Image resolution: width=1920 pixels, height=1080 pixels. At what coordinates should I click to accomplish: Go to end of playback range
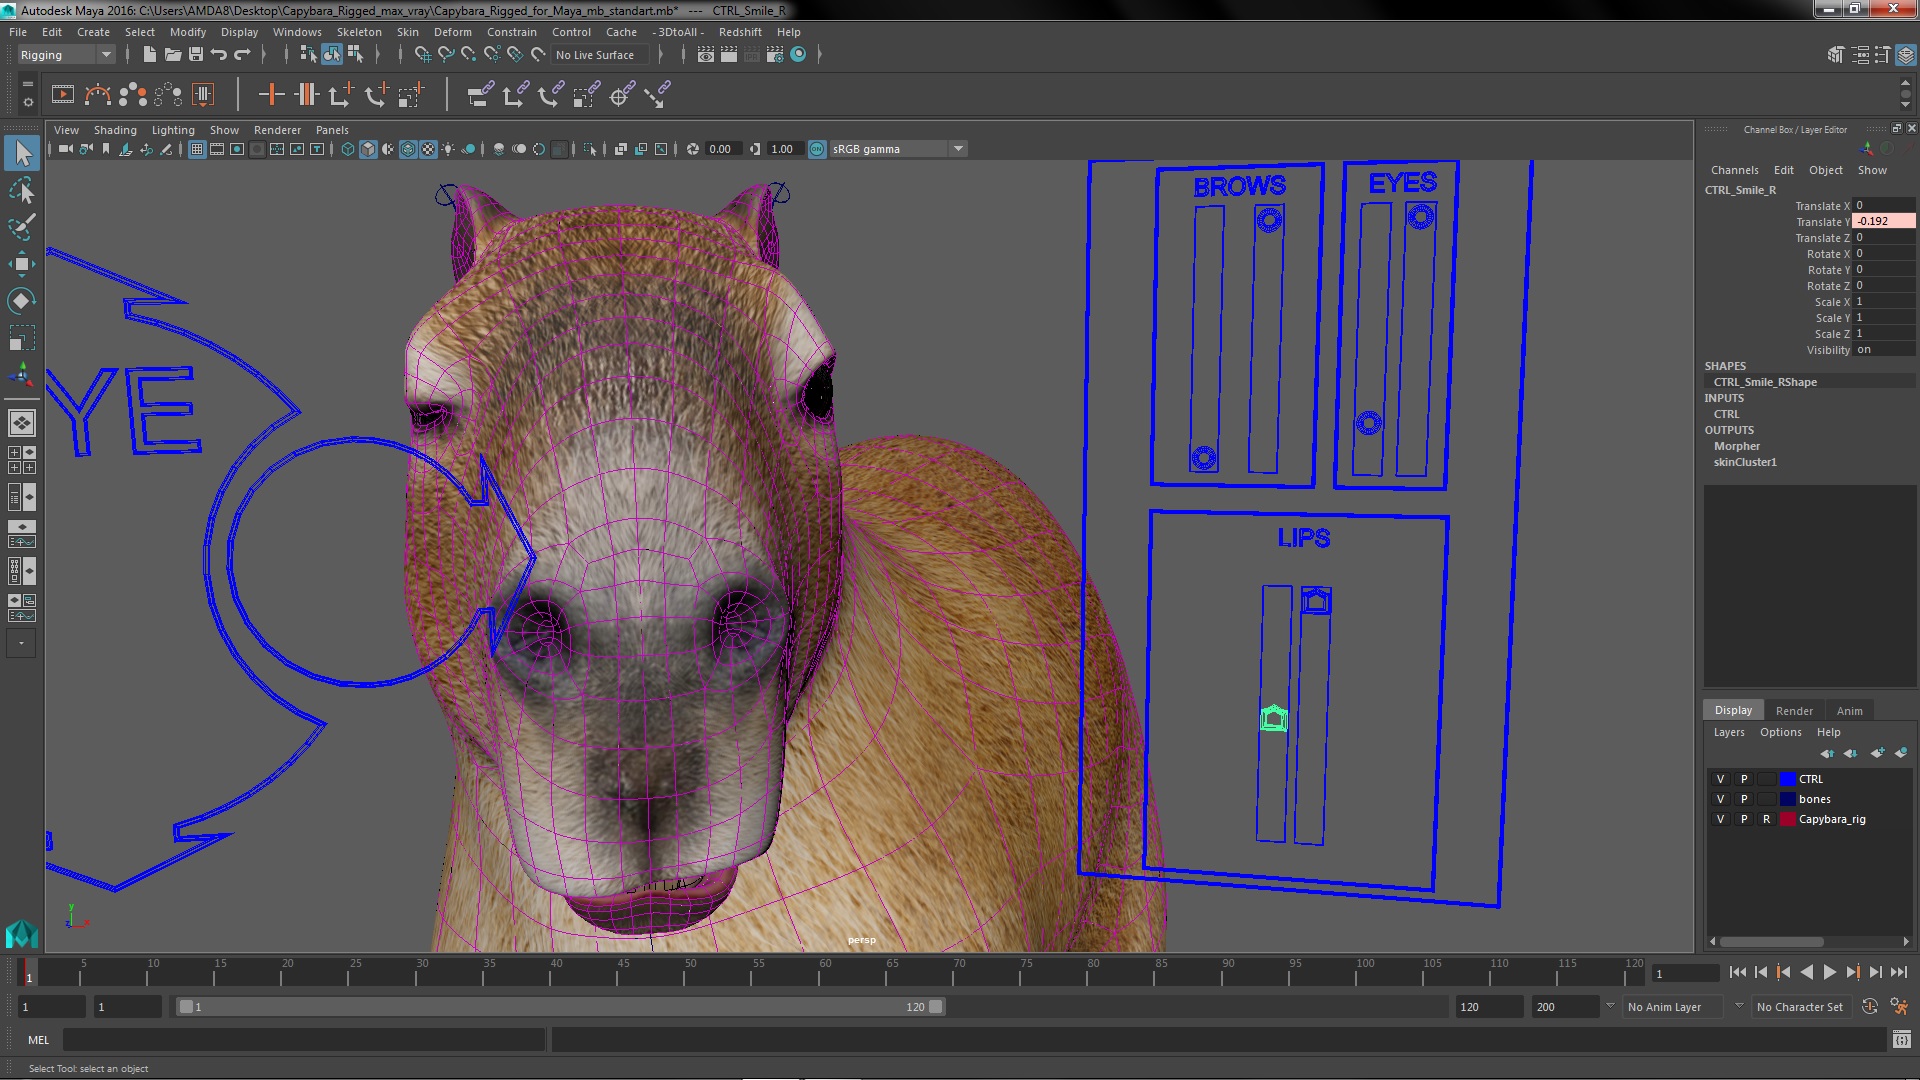click(1898, 972)
